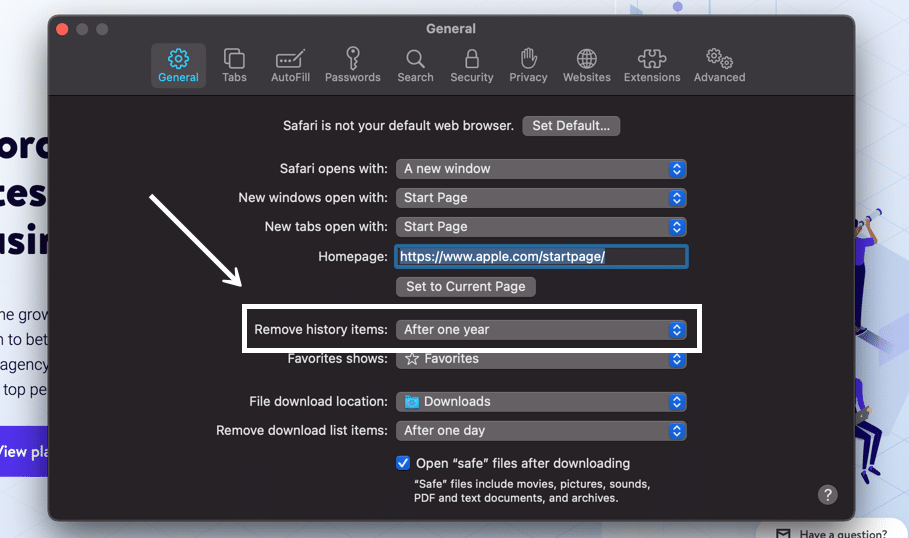Open Remove download list items dropdown
The height and width of the screenshot is (538, 909).
541,431
